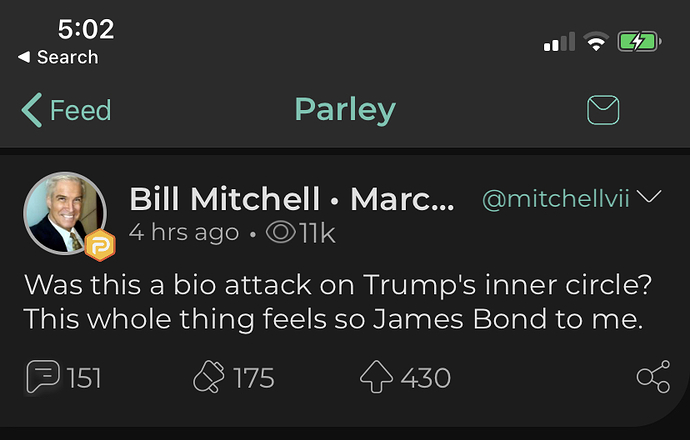Tap the 430 upvotes count
The image size is (690, 440).
pyautogui.click(x=425, y=378)
